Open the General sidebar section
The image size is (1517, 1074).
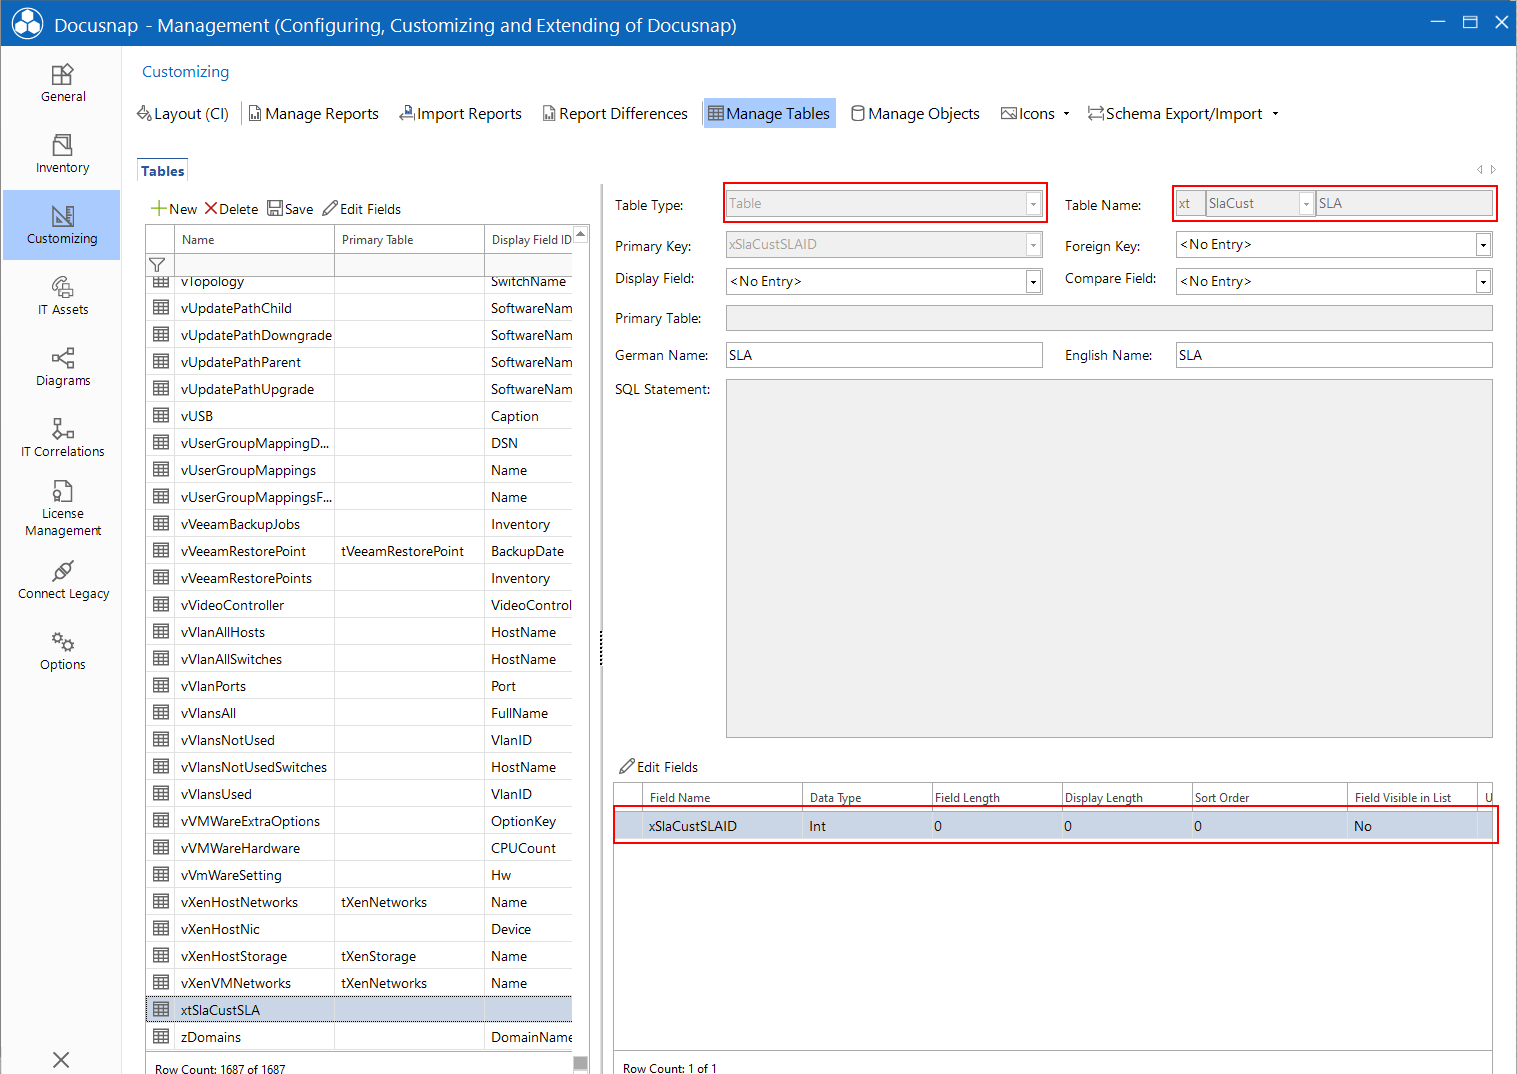[62, 83]
